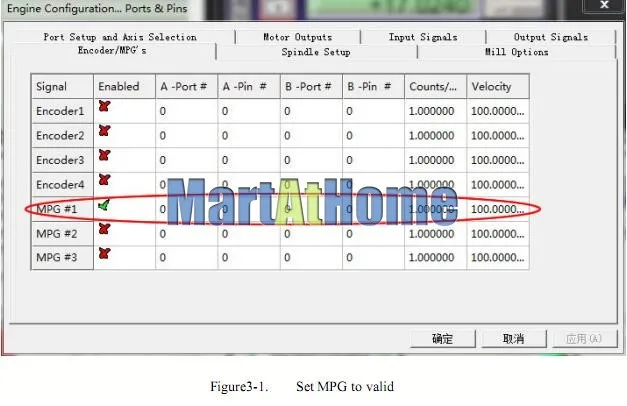Edit Encoder1 A -Port # cell

click(x=187, y=111)
